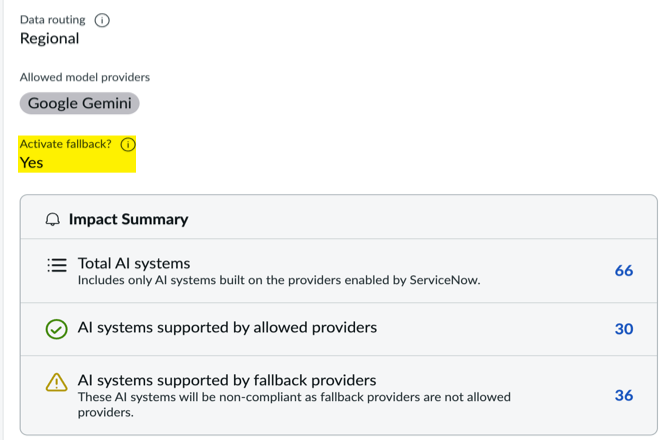
Task: Click the non-compliant fallback providers description text
Action: [294, 405]
